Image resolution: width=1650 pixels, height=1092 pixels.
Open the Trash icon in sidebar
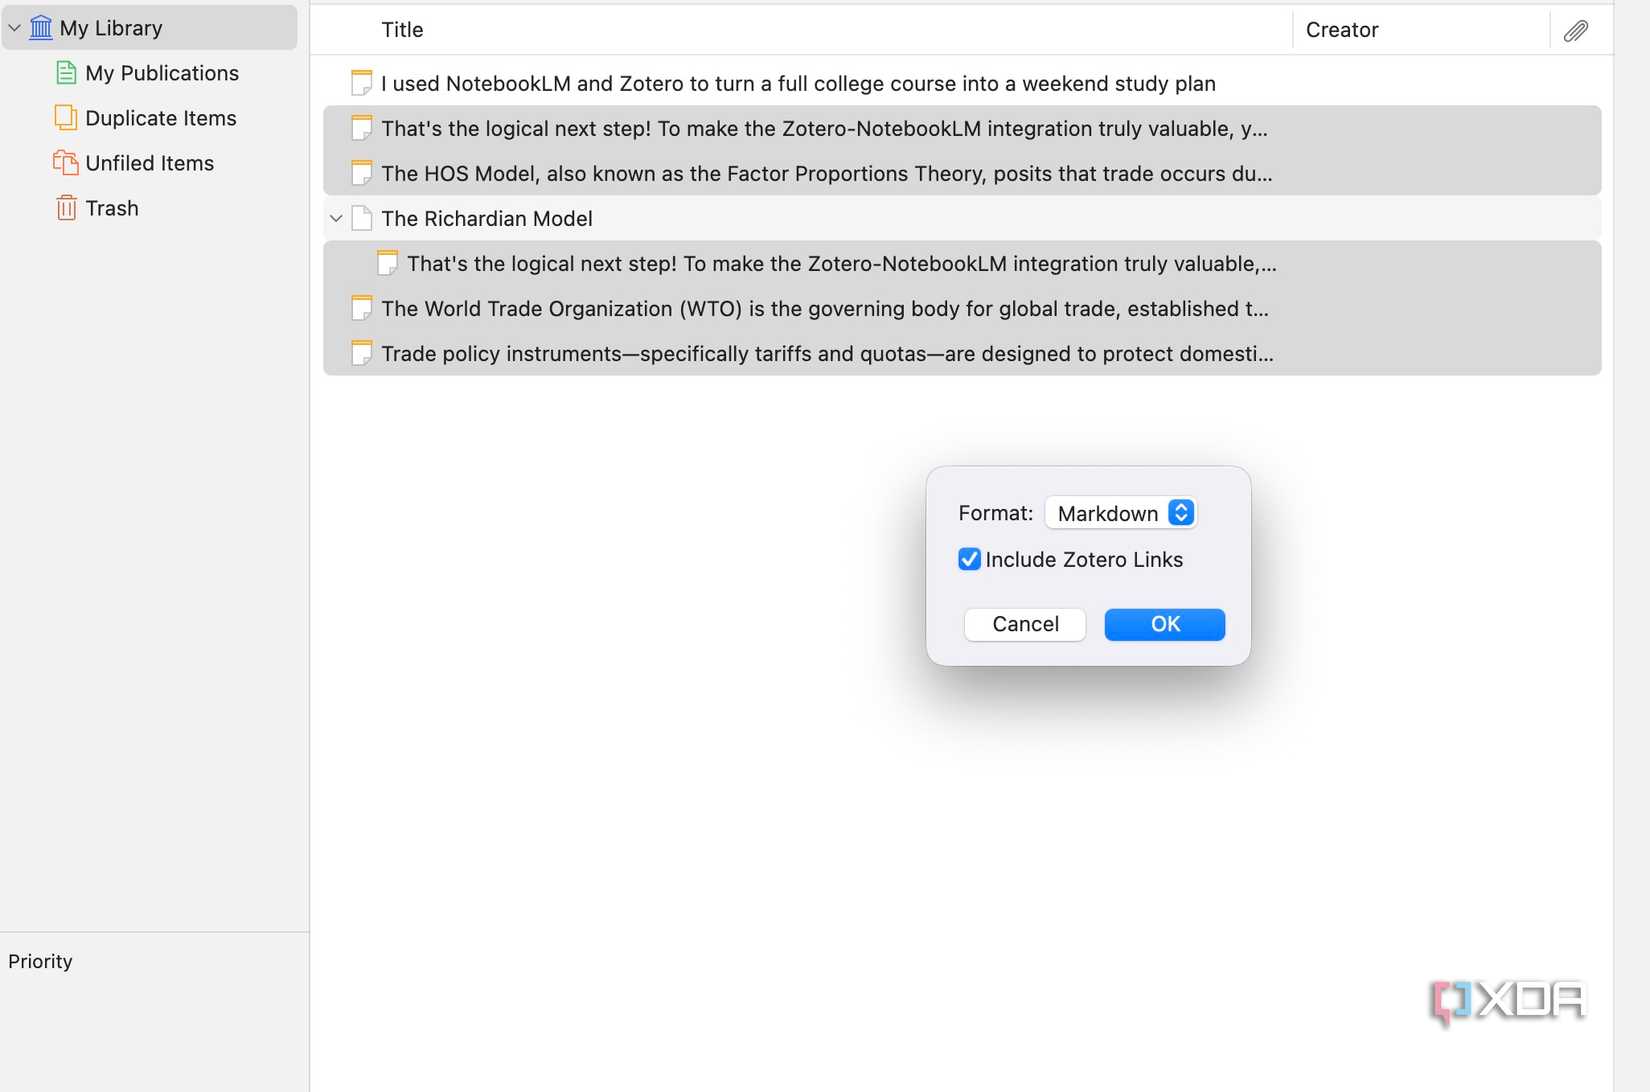point(66,207)
